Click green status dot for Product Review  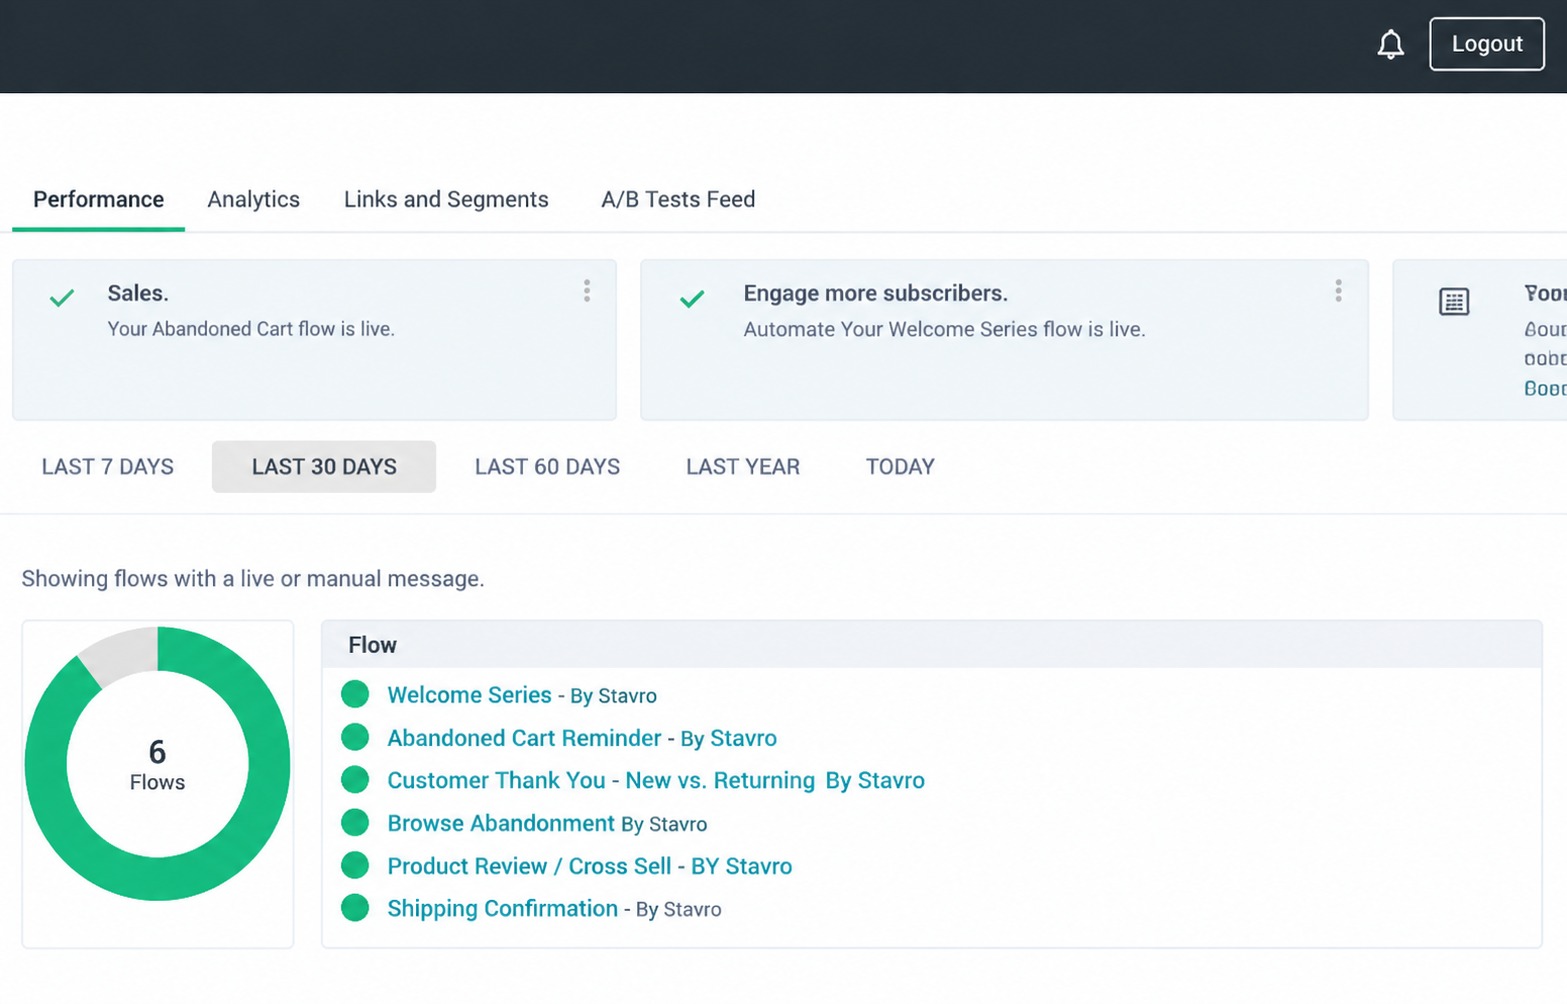(x=355, y=865)
